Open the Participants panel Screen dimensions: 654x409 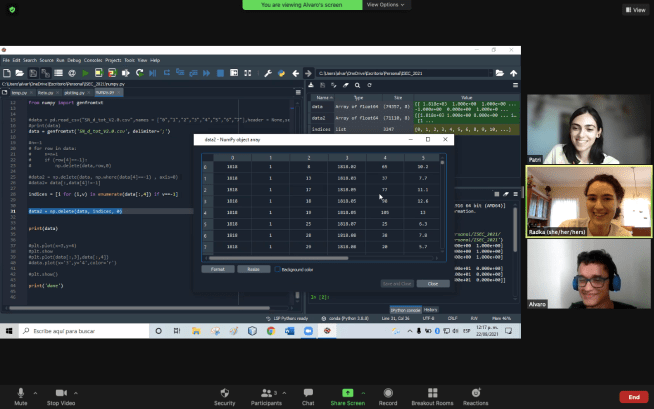pyautogui.click(x=264, y=392)
